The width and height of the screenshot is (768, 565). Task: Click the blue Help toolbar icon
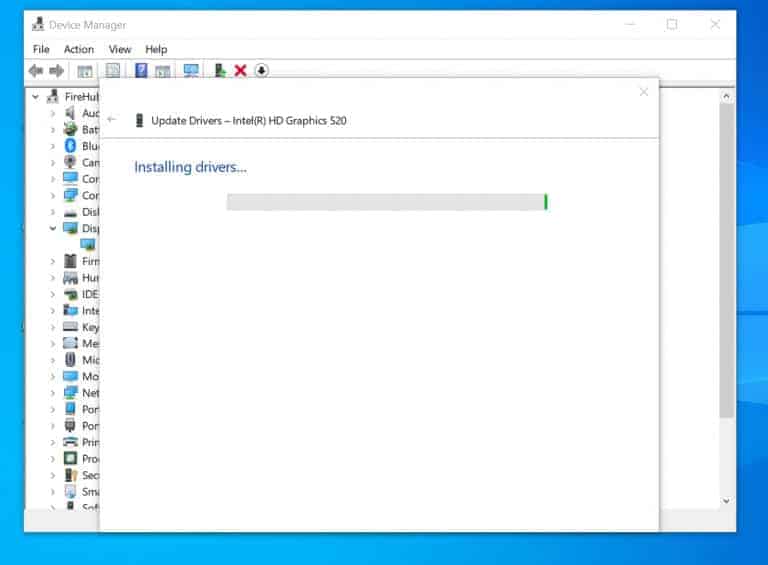[141, 71]
